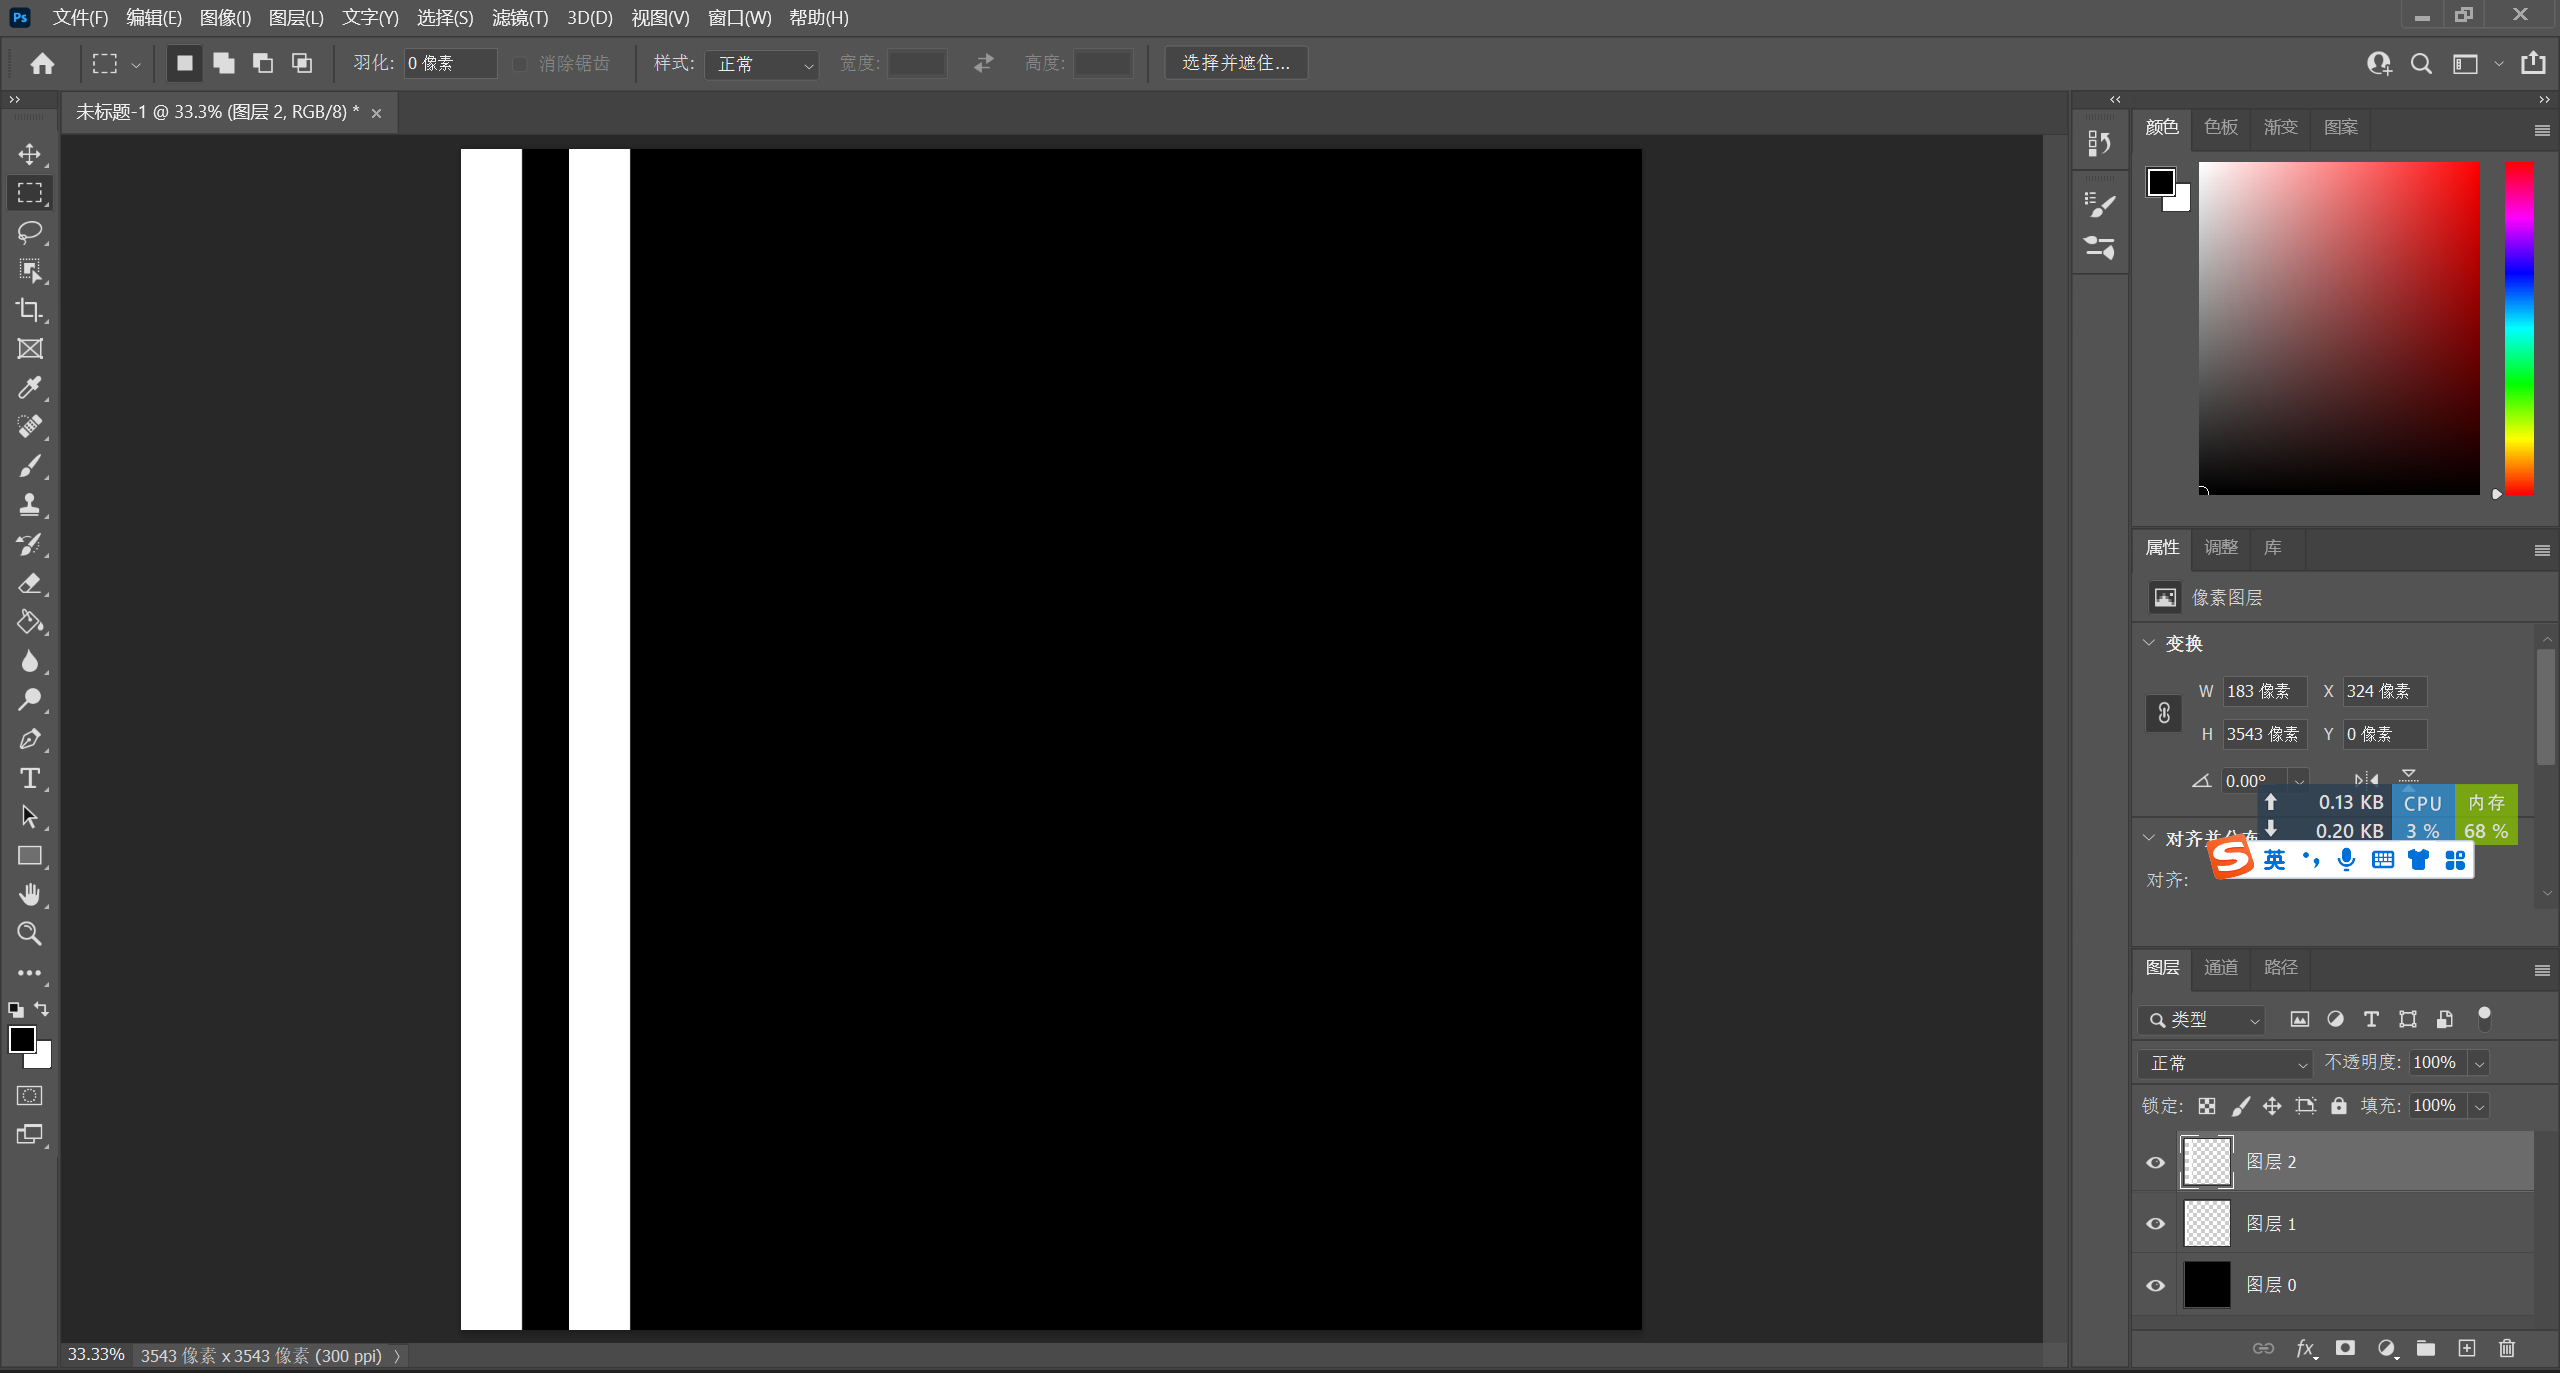Select the Eyedropper tool
Viewport: 2560px width, 1373px height.
pyautogui.click(x=30, y=388)
